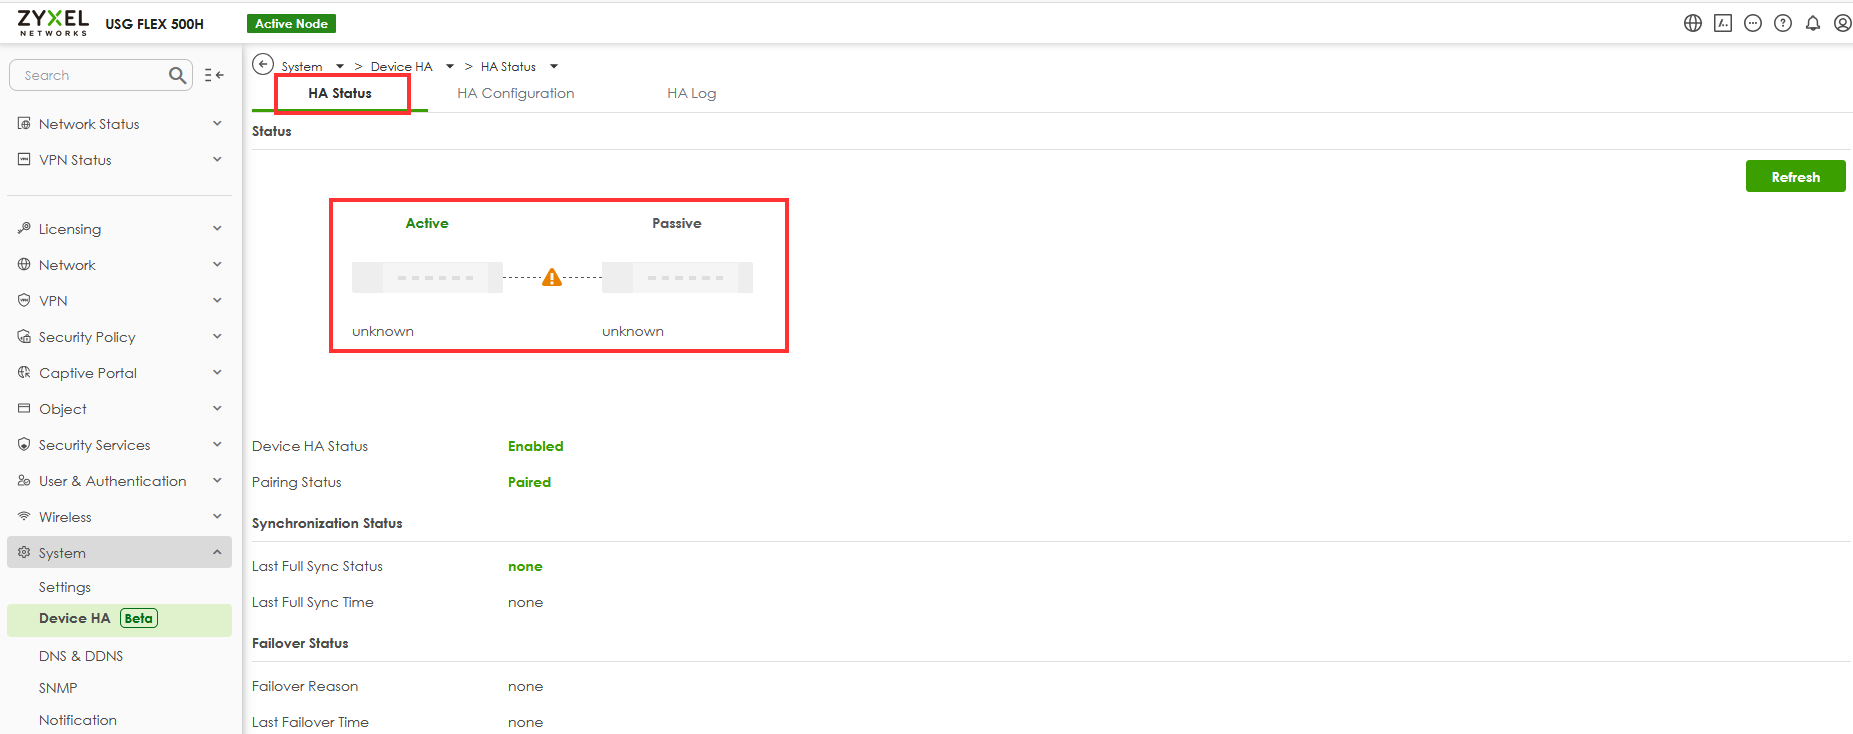Open SNMP under System menu
This screenshot has width=1853, height=734.
point(58,688)
